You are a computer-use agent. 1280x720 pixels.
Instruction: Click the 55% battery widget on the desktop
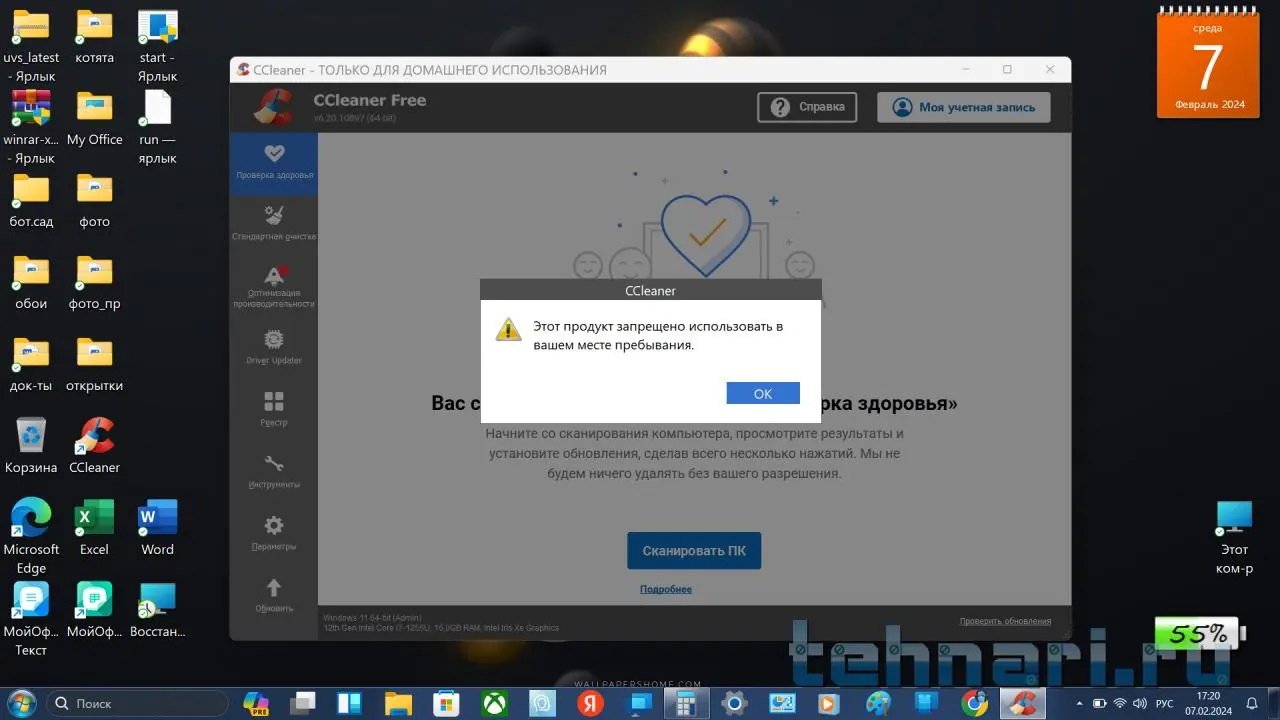(x=1200, y=633)
